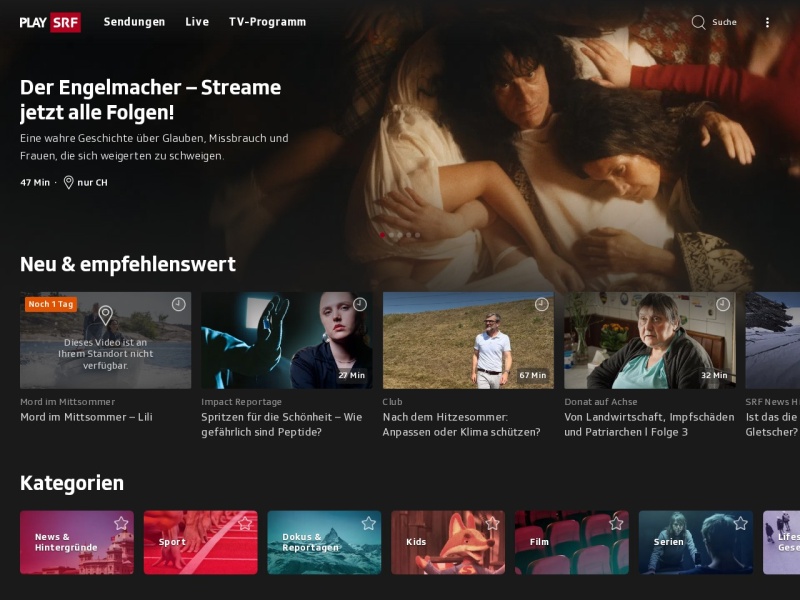Click location pin icon next to nur CH

68,182
